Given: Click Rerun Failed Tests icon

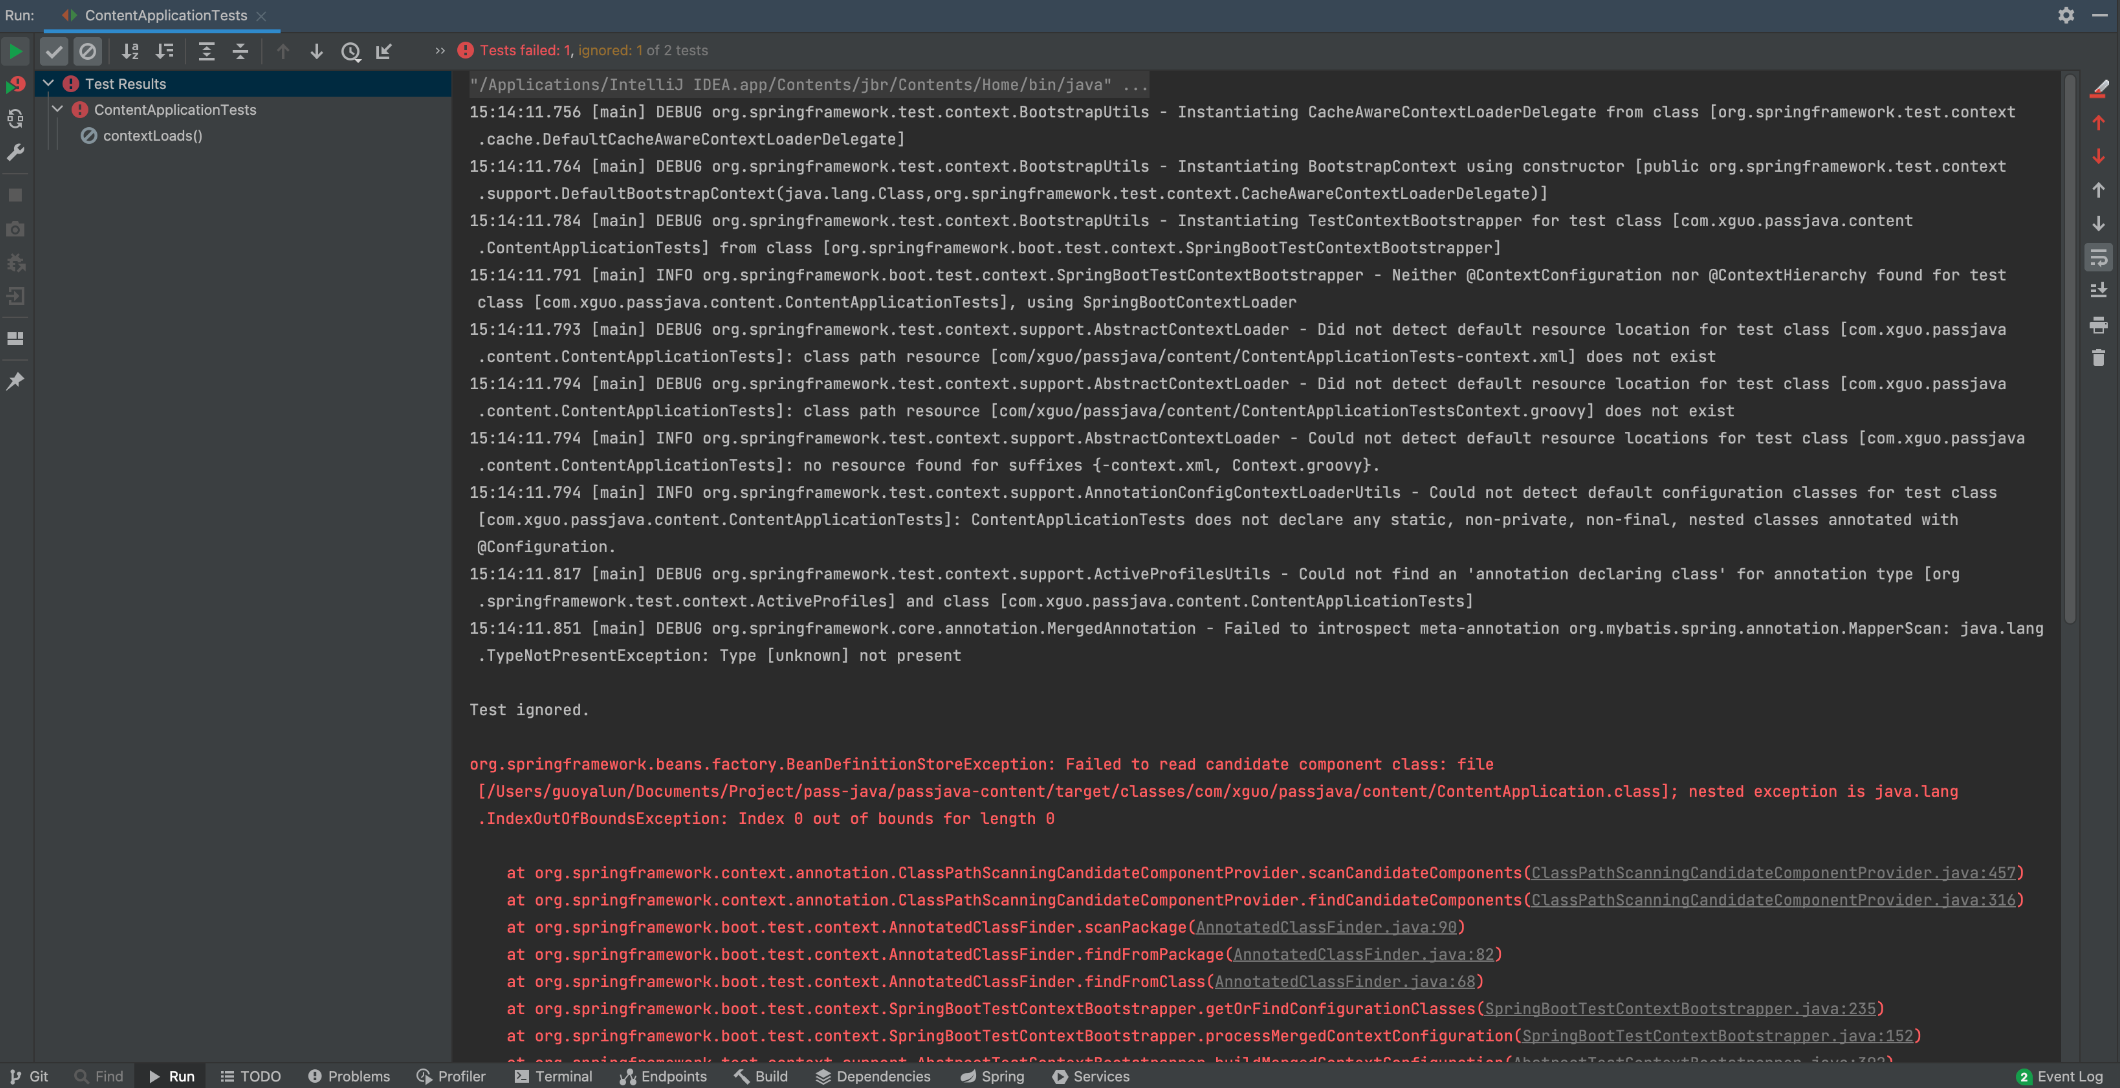Looking at the screenshot, I should click(15, 85).
